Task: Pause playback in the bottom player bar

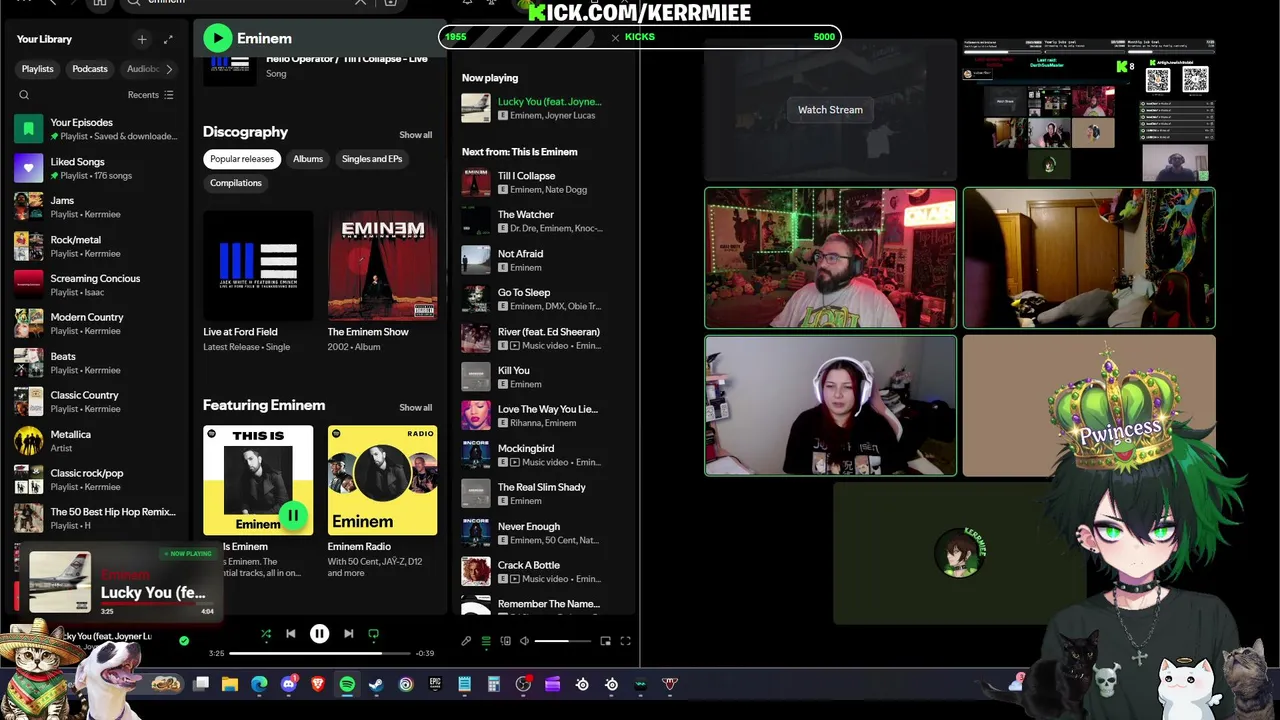Action: [320, 634]
